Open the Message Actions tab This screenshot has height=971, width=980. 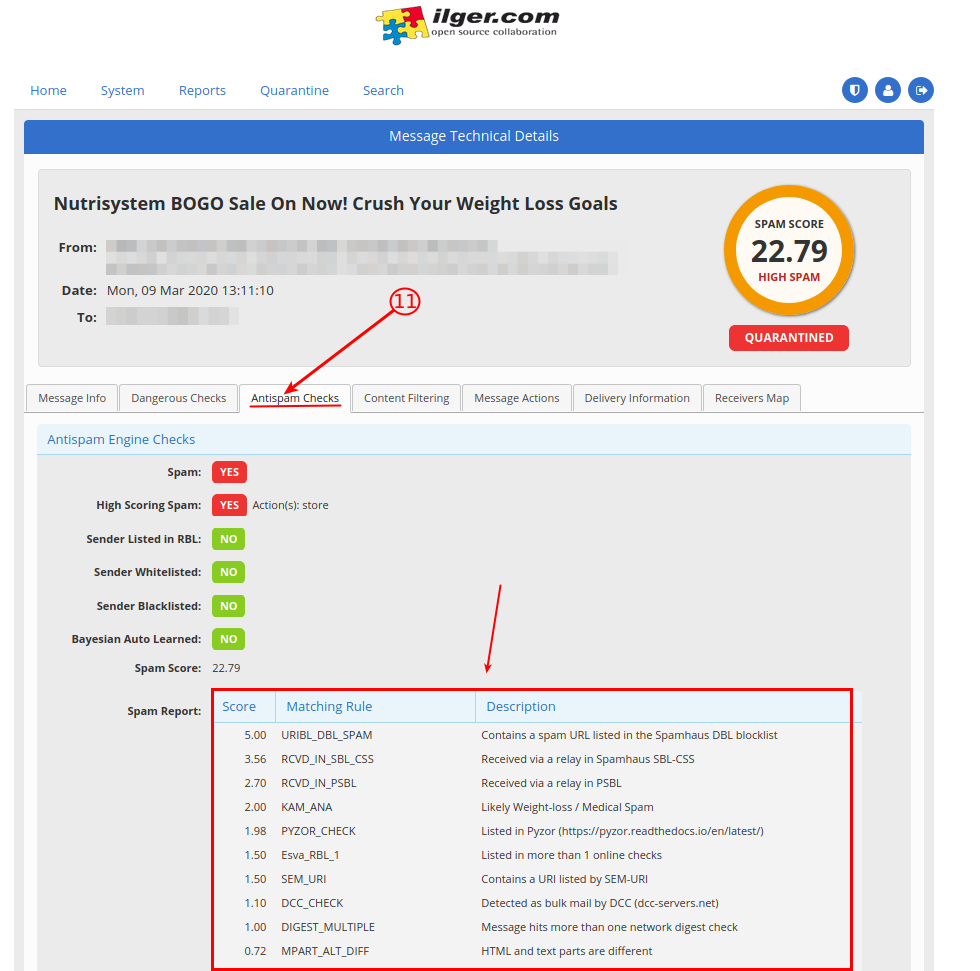[516, 398]
